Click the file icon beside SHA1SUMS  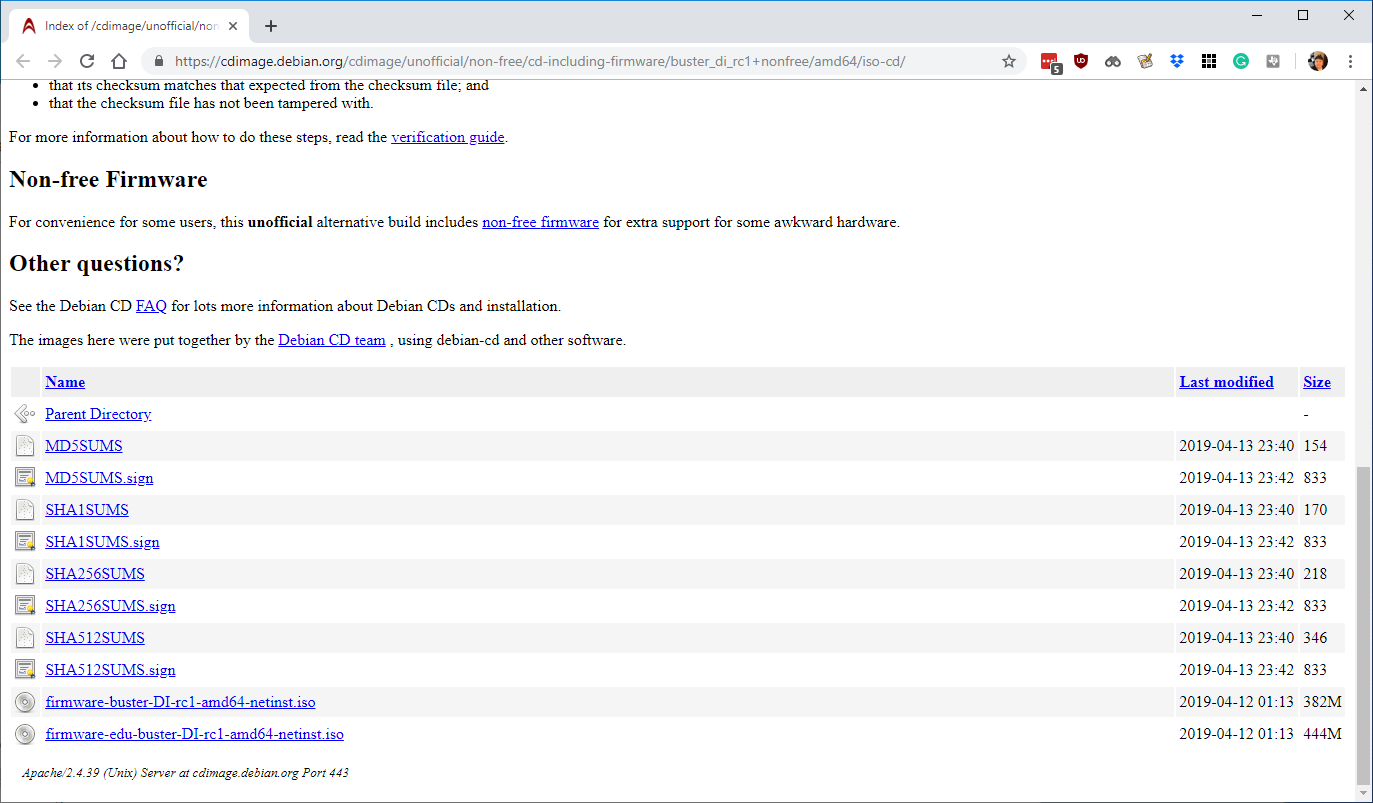pos(25,510)
